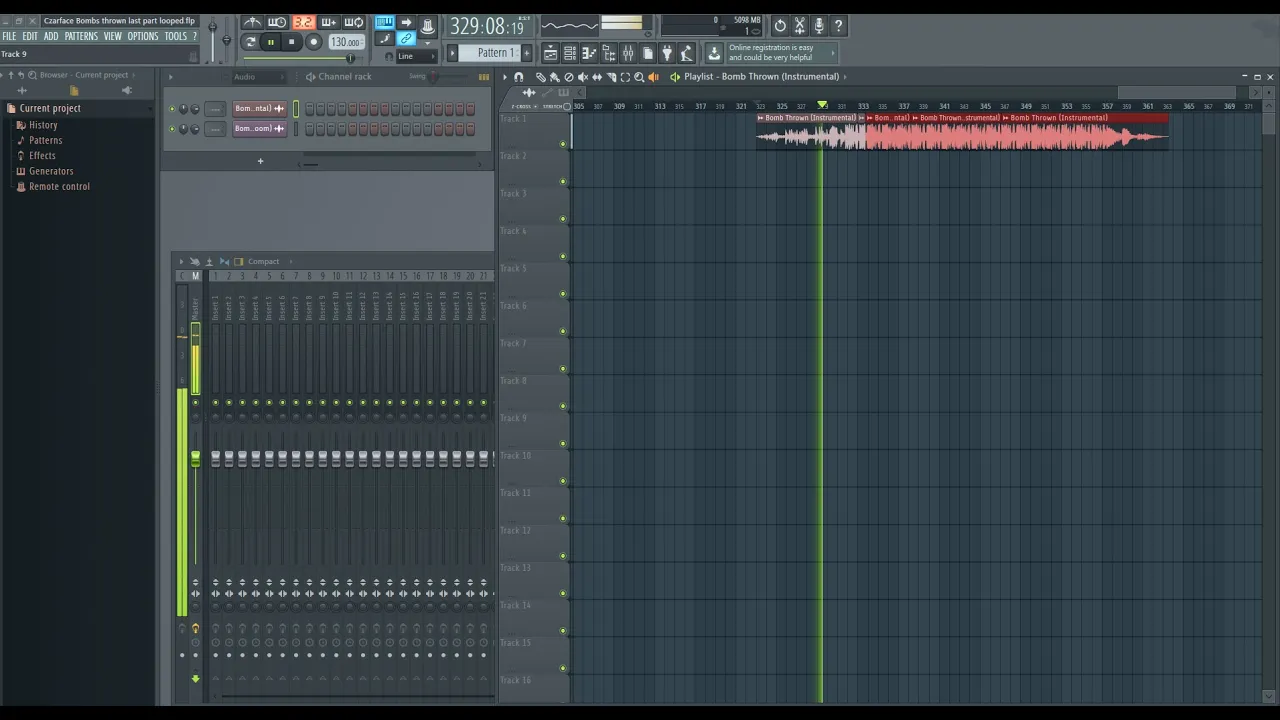1280x720 pixels.
Task: Select the playlist delete tool
Action: click(569, 77)
